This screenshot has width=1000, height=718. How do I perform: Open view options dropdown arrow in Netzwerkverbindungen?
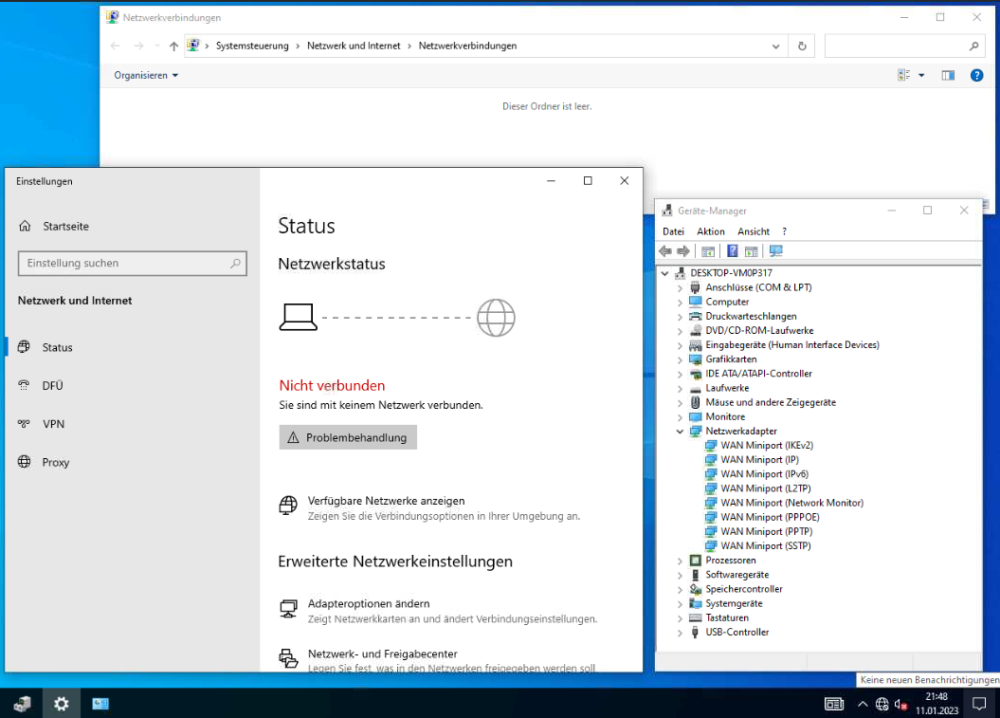[921, 75]
